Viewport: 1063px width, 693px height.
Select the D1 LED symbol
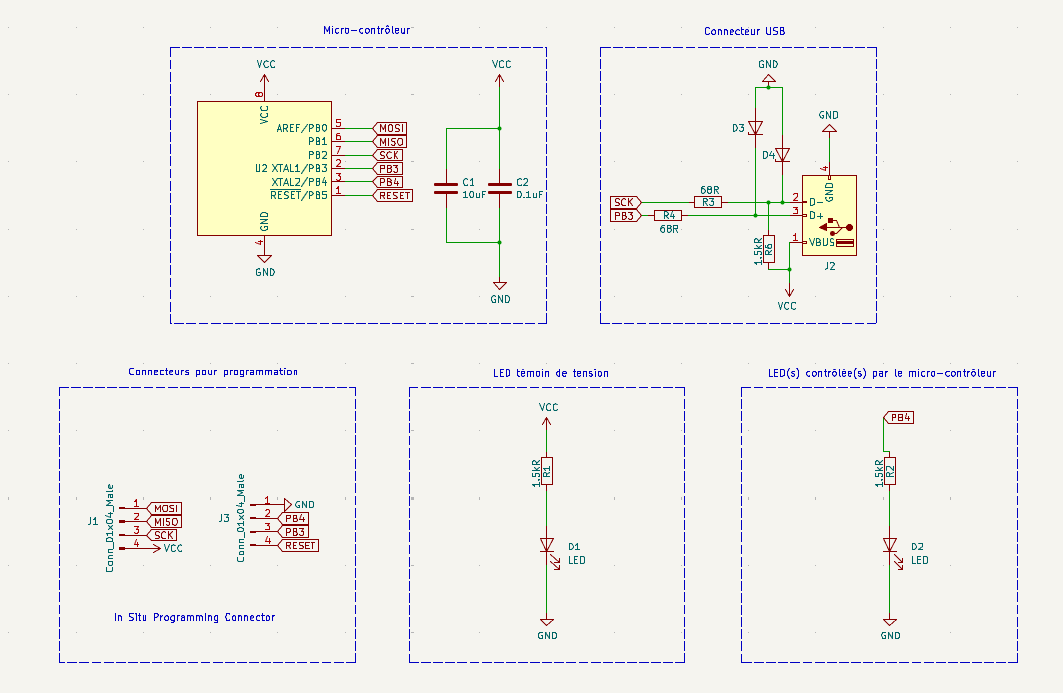[547, 545]
